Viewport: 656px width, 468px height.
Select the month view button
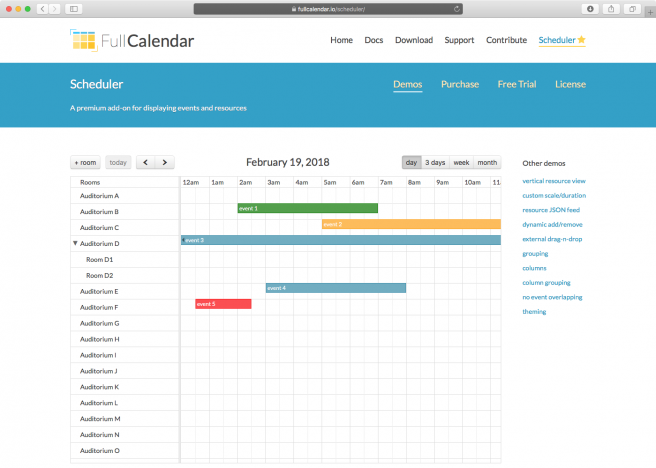coord(487,162)
